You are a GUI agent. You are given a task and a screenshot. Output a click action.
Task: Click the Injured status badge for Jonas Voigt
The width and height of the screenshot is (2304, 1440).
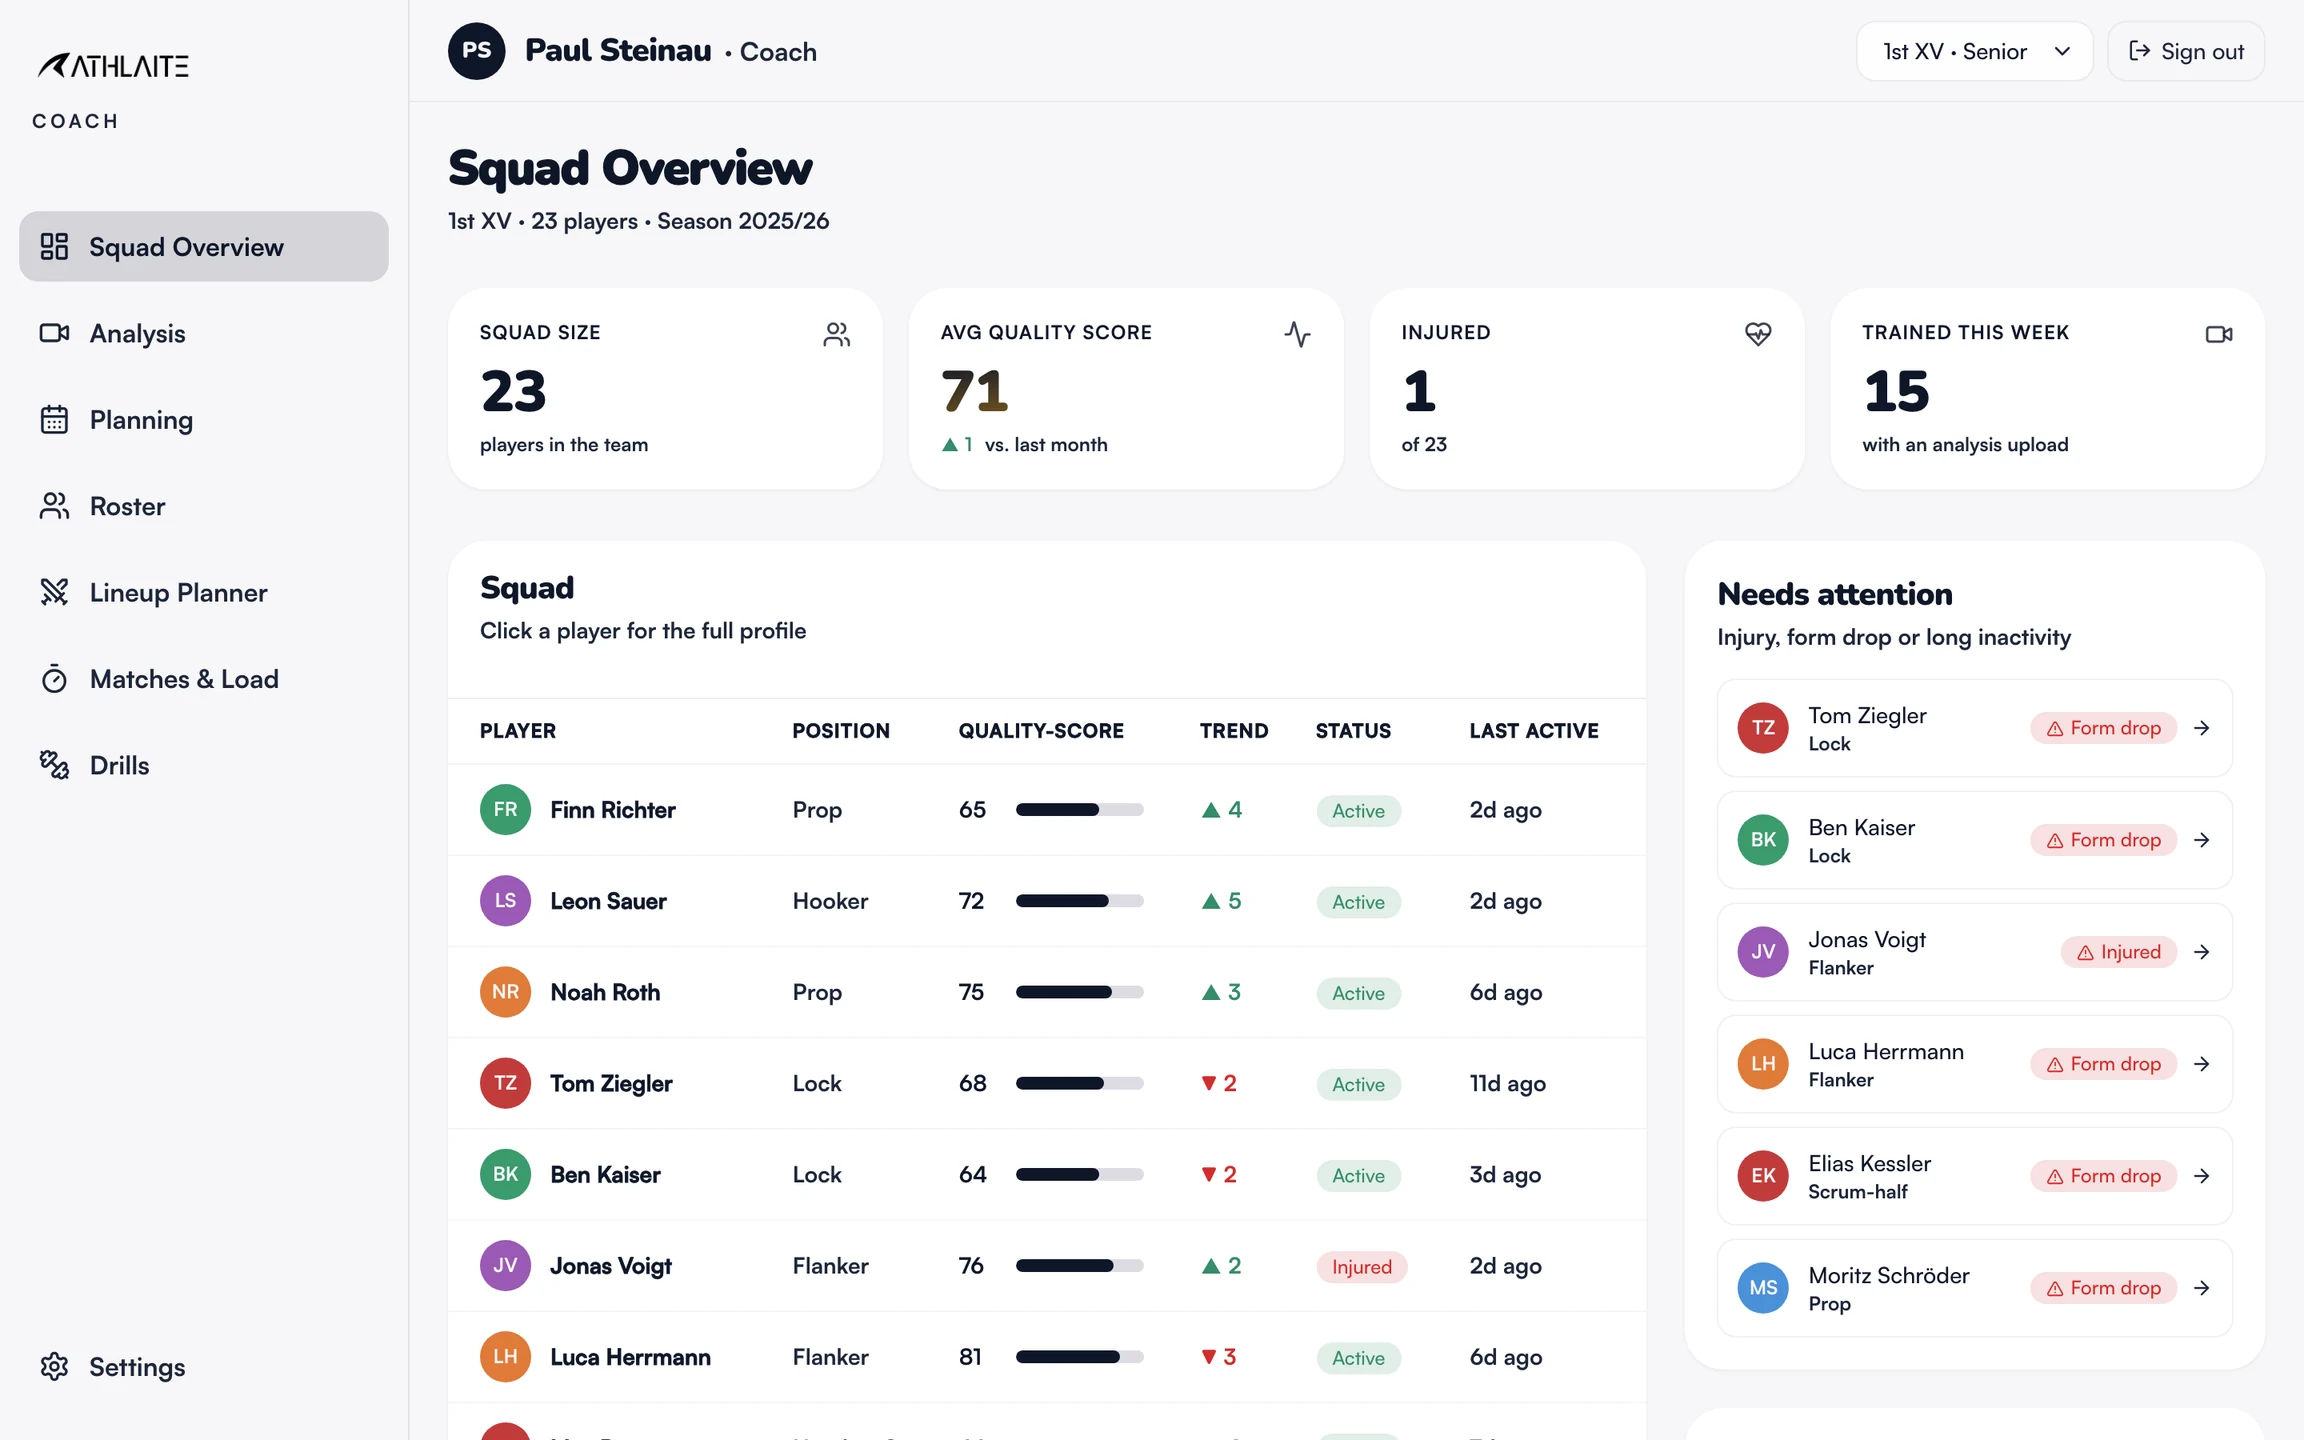[1361, 1267]
